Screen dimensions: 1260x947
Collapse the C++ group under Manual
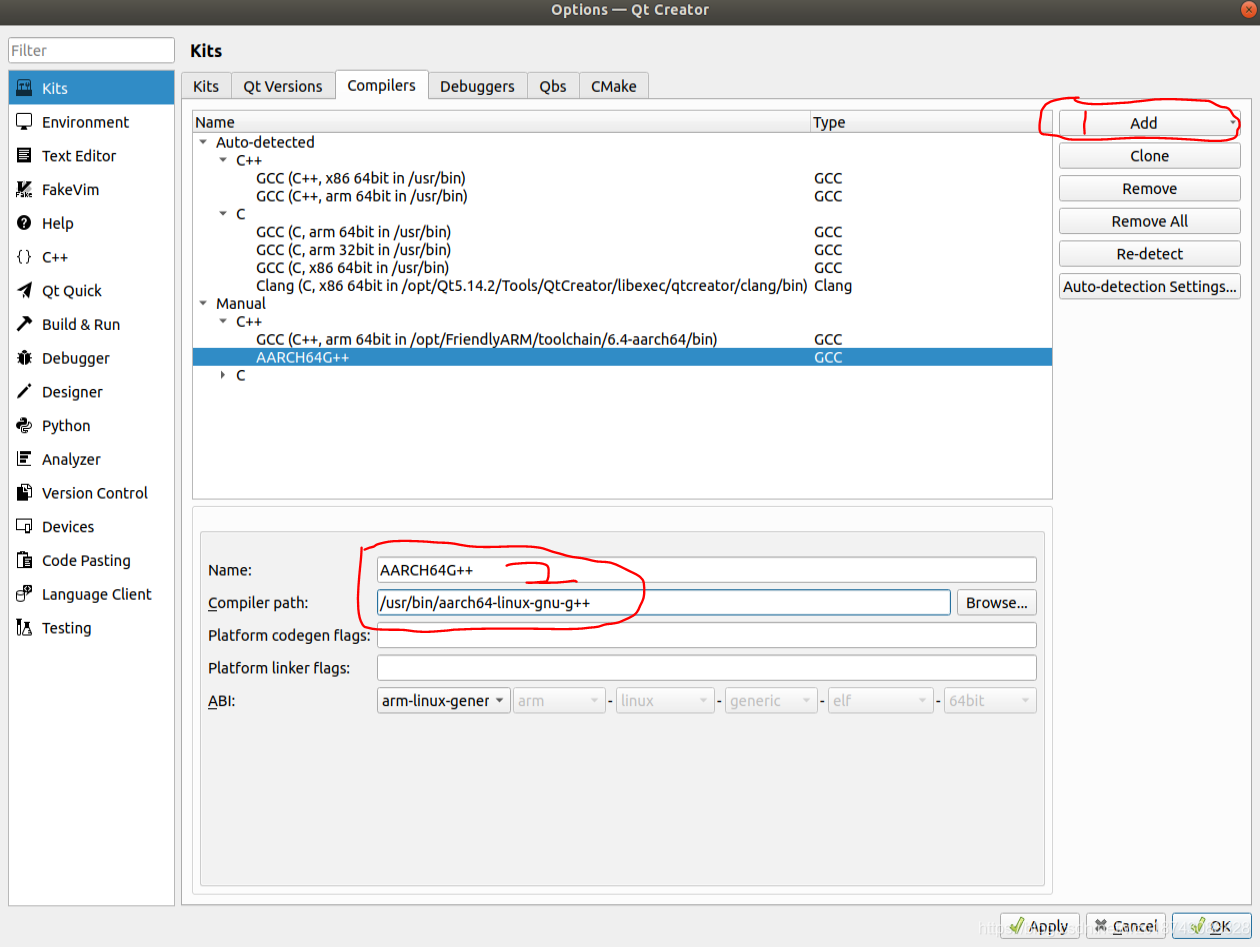click(x=223, y=321)
